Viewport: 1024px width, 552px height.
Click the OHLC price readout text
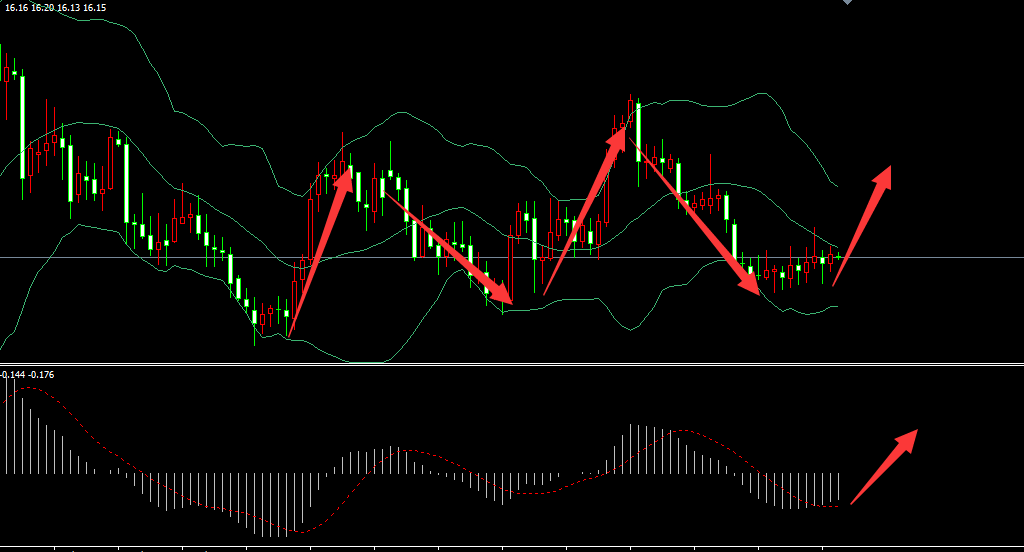click(55, 8)
